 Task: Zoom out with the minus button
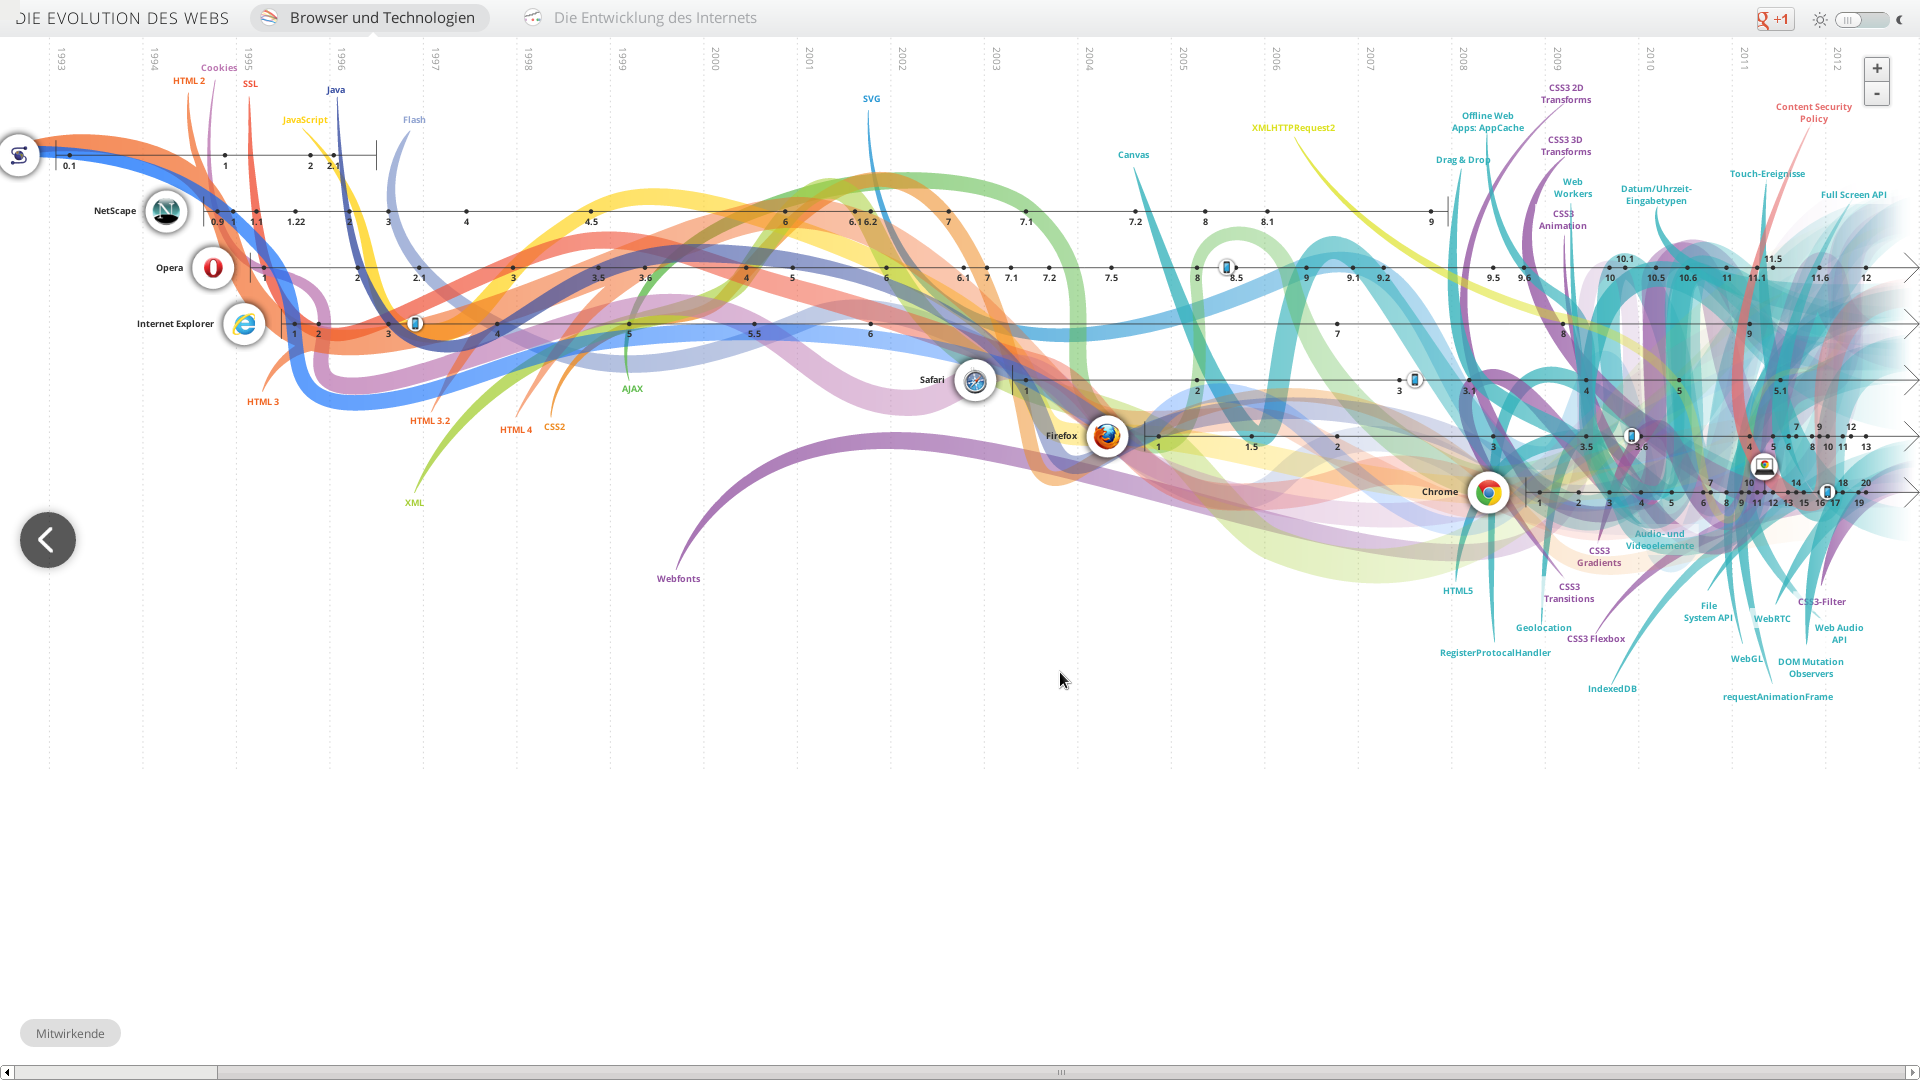tap(1877, 94)
